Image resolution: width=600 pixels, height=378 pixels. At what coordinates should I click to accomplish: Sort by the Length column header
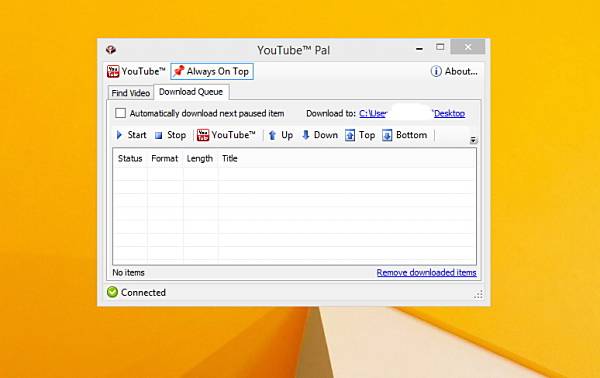[x=200, y=158]
